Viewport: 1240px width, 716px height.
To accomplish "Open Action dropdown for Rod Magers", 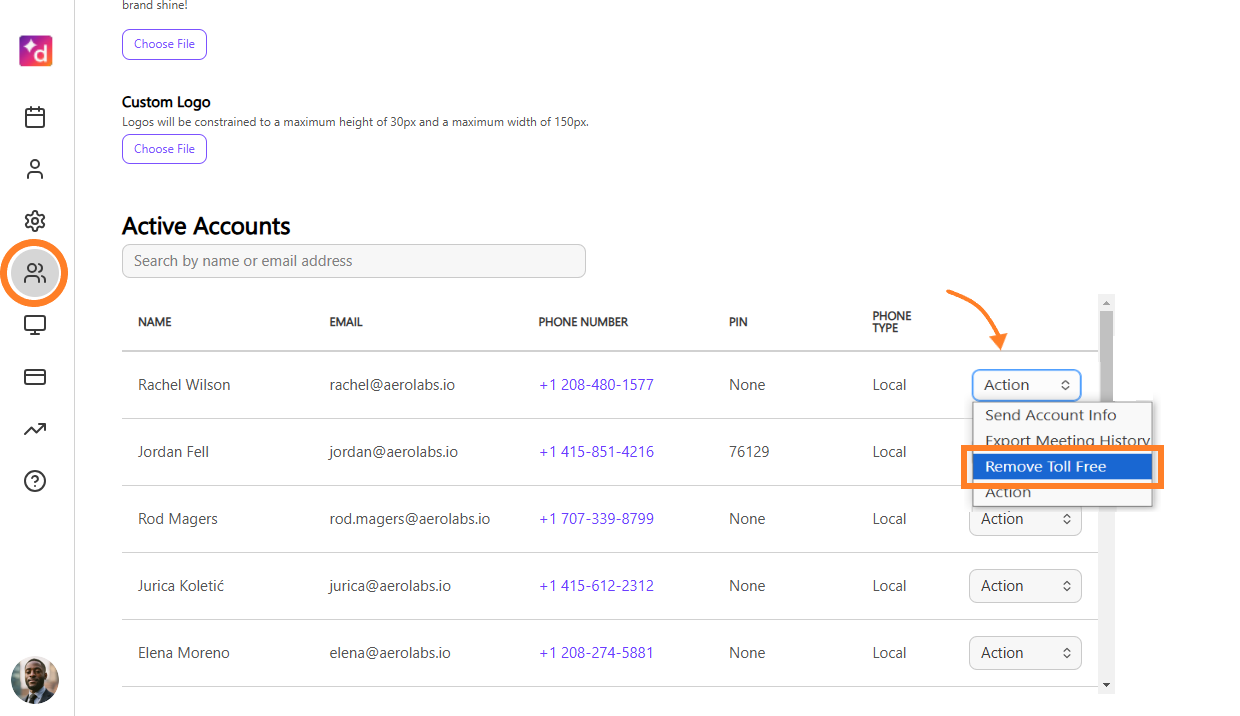I will click(x=1025, y=519).
